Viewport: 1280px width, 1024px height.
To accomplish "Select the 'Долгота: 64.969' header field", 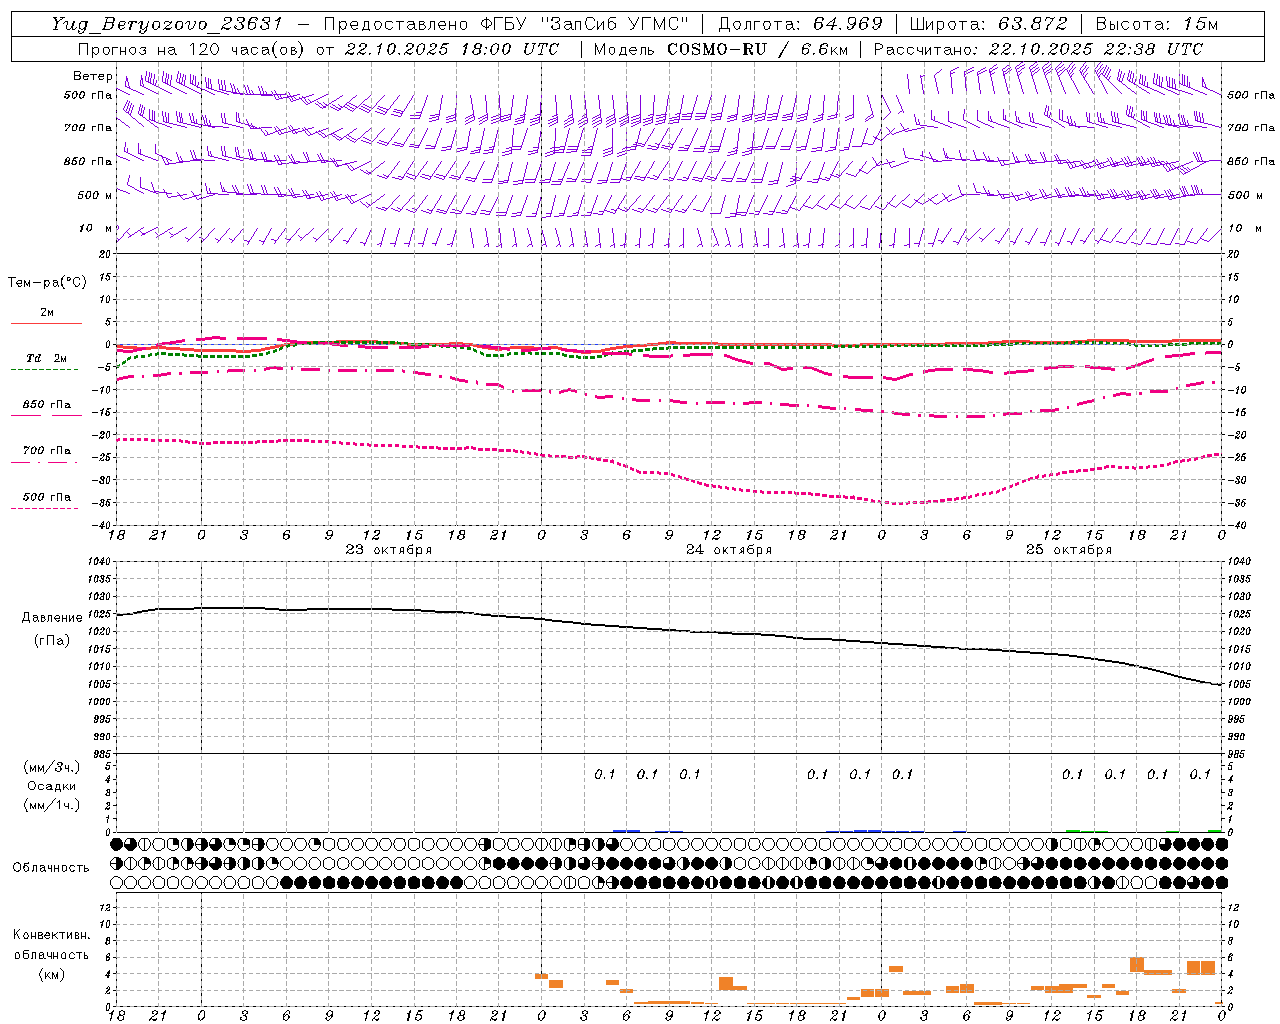I will (x=801, y=24).
